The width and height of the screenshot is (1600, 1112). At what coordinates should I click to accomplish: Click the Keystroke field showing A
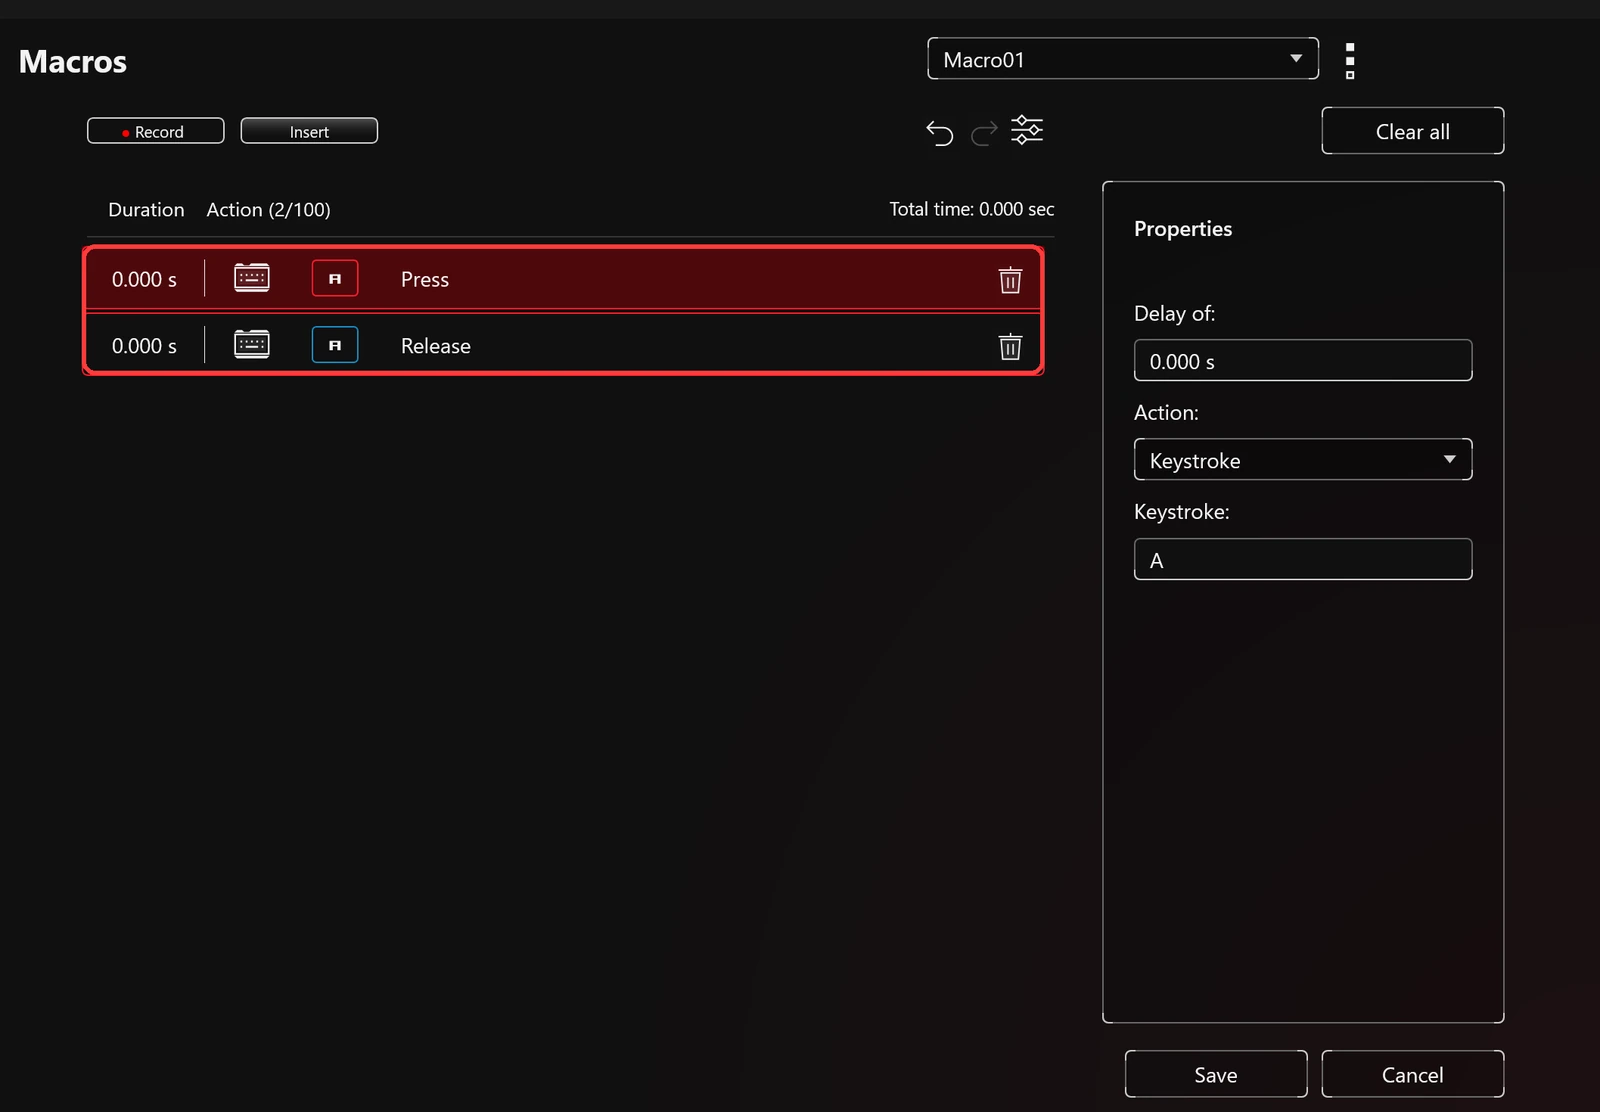[1303, 560]
